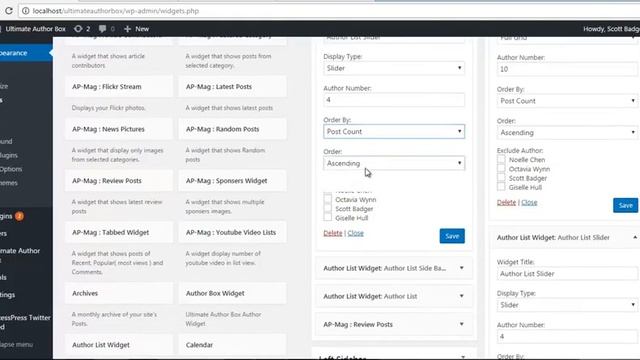Open Plugins menu with update badge

click(x=12, y=216)
